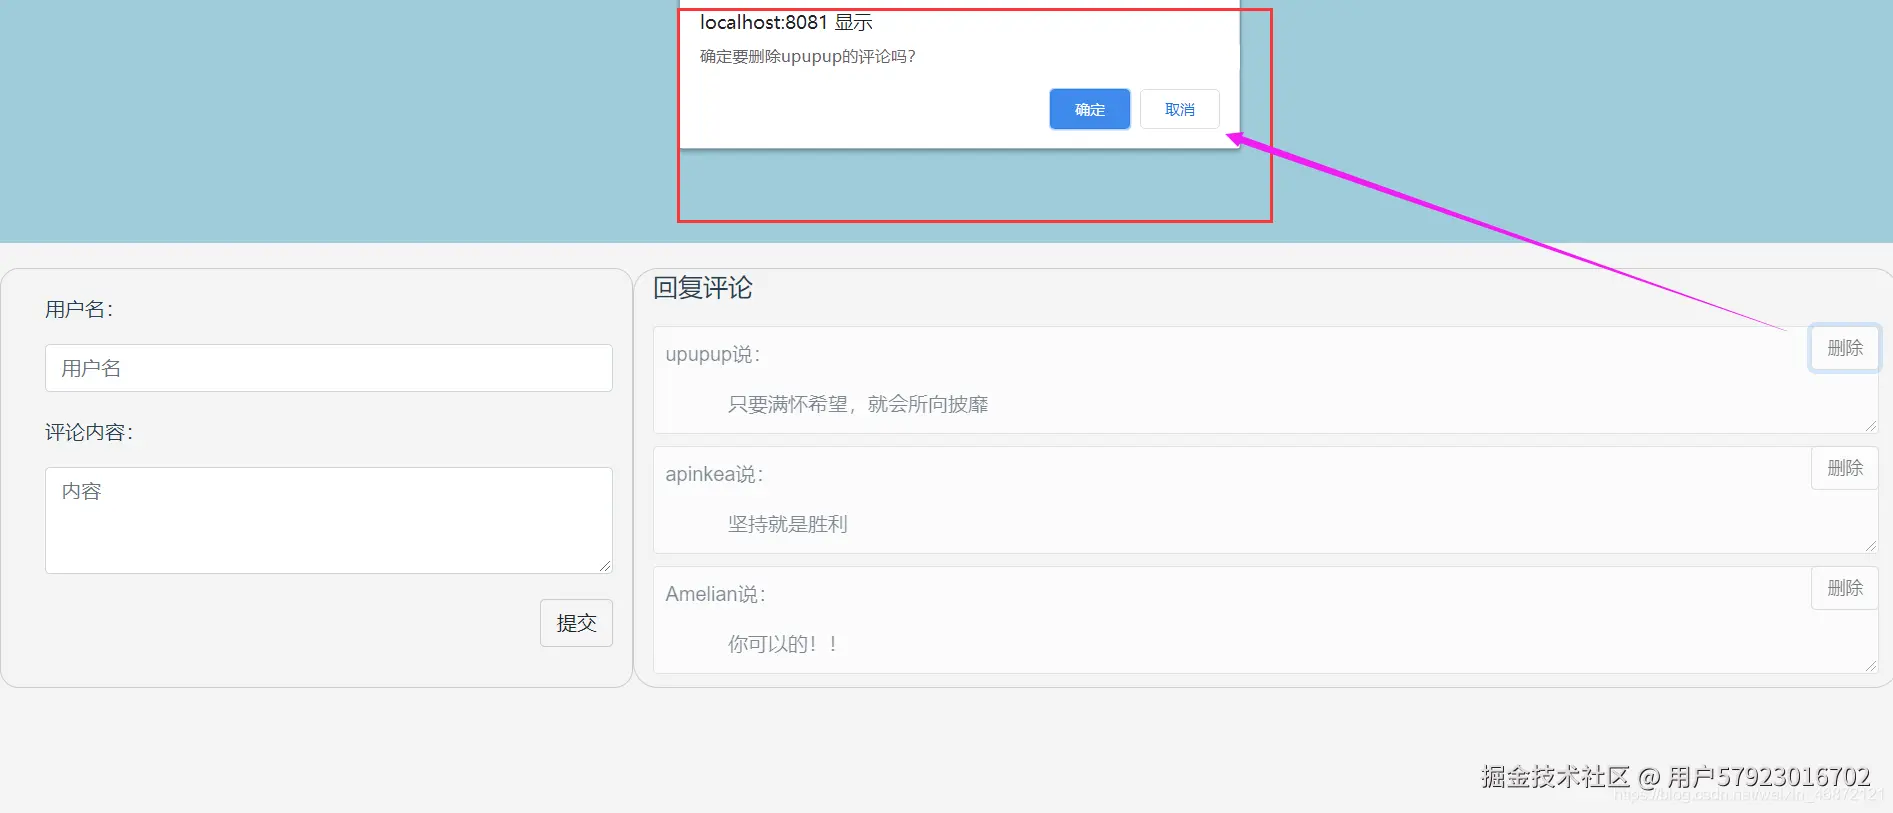Select the comment '只要满怀希望，就会所向披靡'
This screenshot has width=1893, height=813.
(858, 404)
